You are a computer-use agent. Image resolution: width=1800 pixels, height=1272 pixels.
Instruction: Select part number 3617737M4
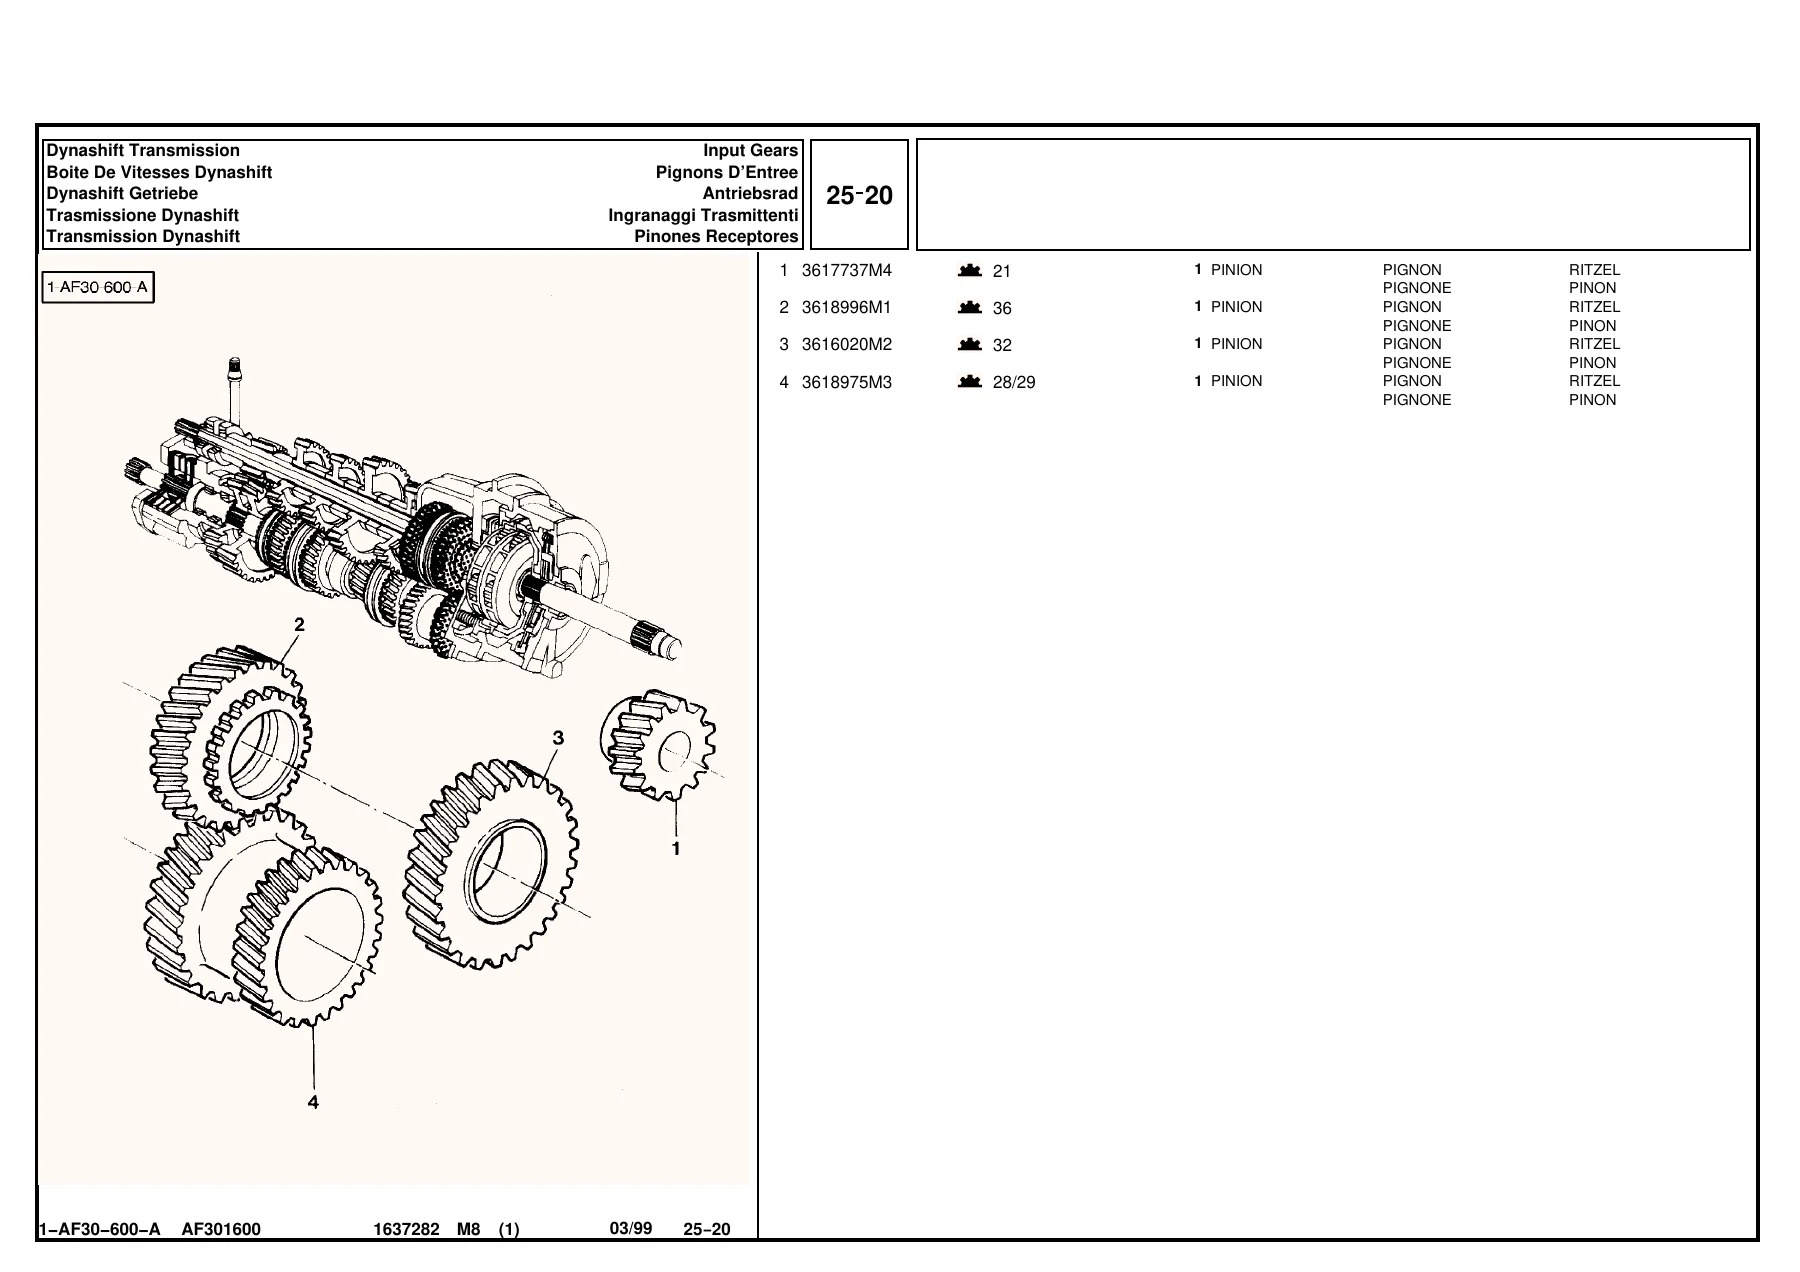[846, 270]
